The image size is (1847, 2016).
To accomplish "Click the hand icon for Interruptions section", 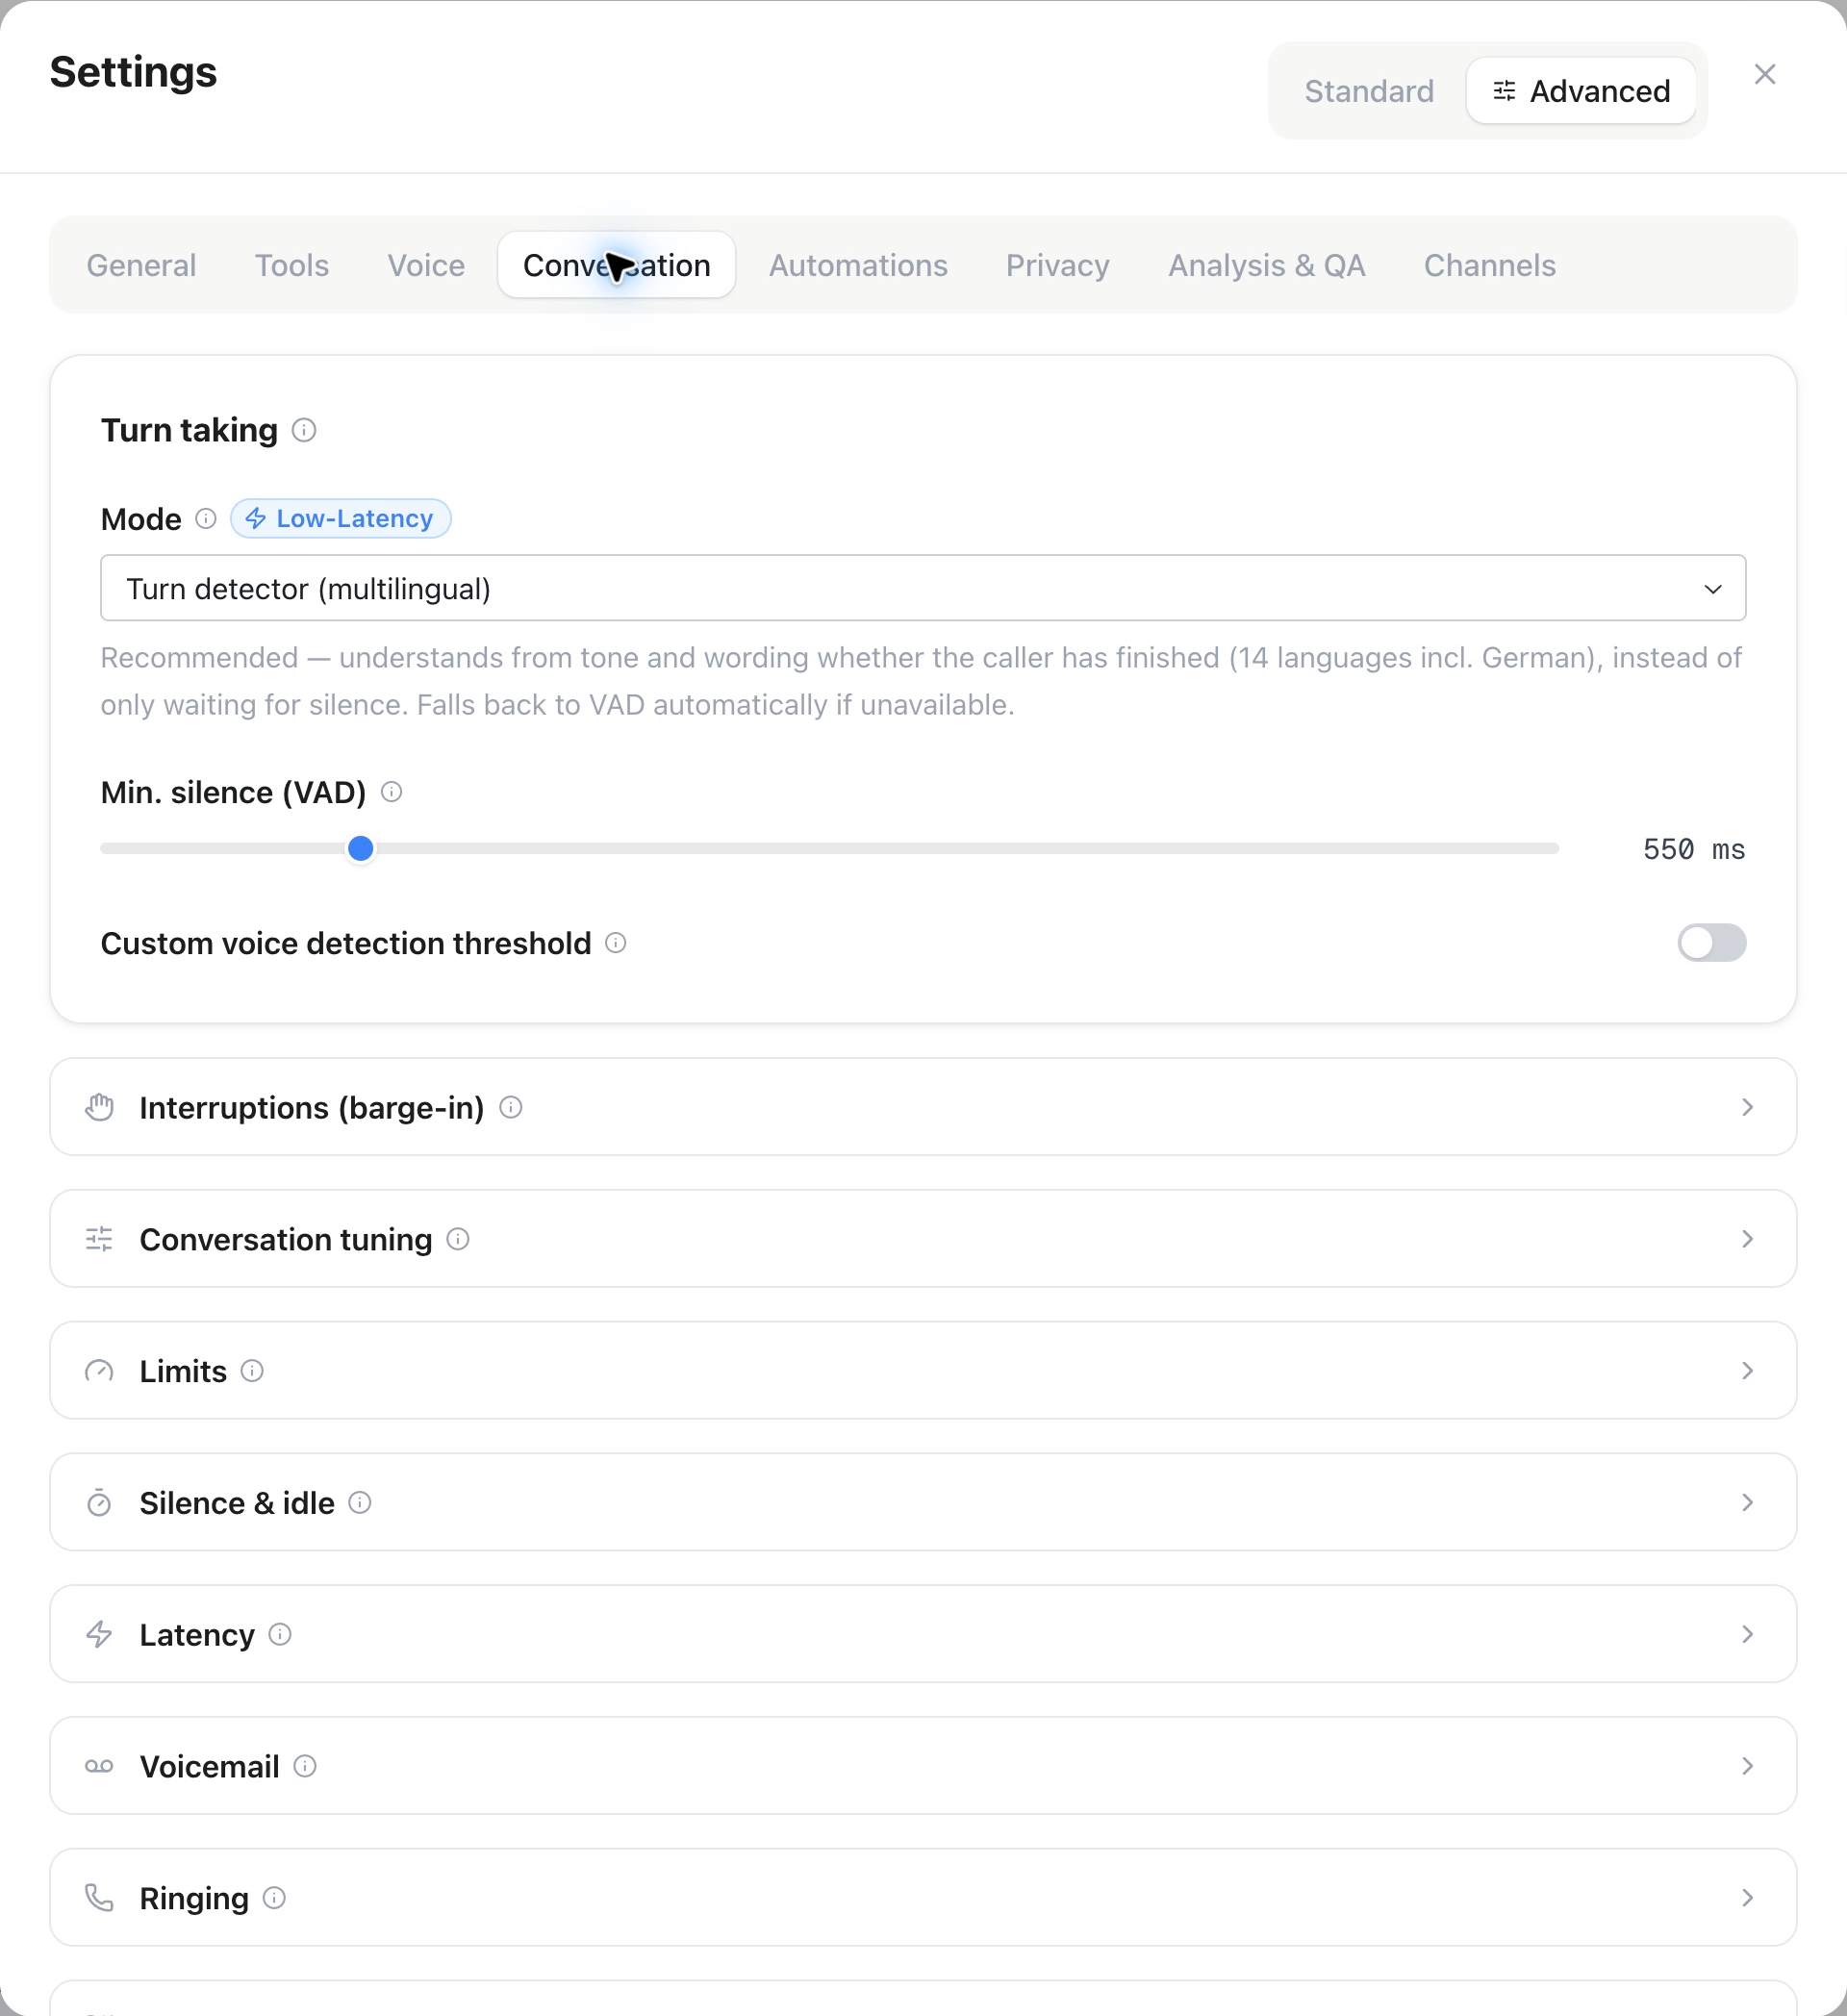I will [99, 1107].
